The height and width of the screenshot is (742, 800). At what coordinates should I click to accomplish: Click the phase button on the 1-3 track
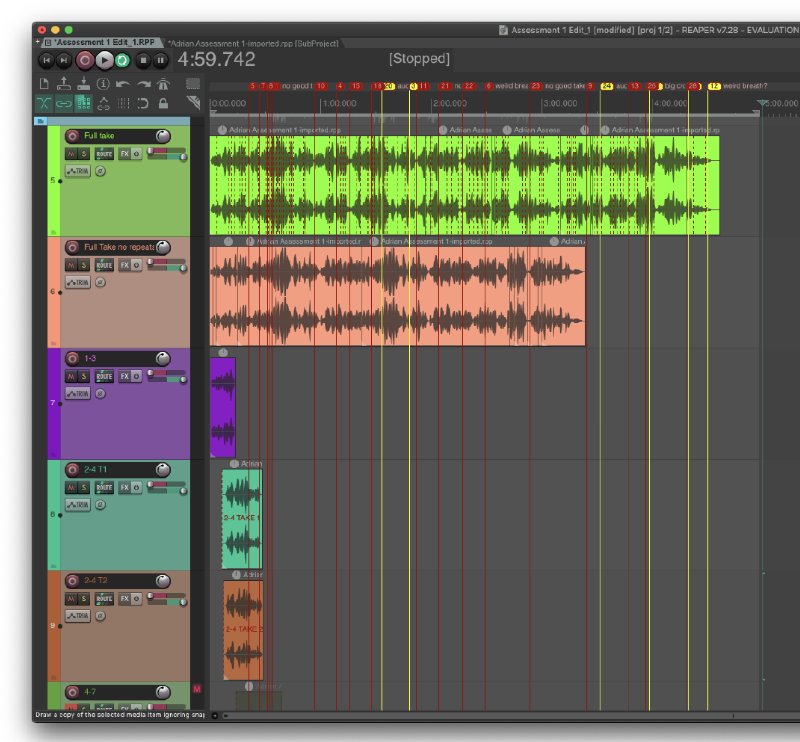[101, 393]
